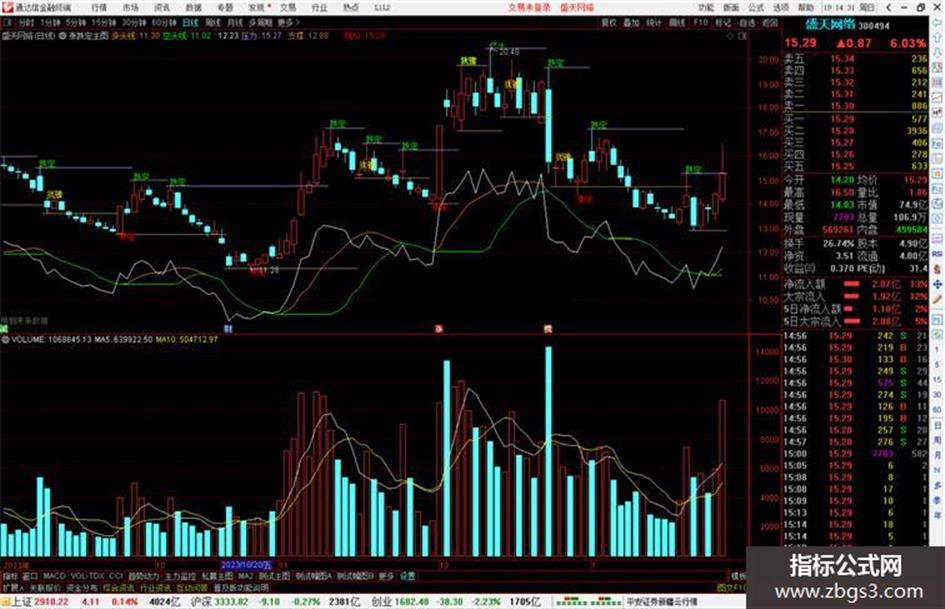Screen dimensions: 945x609
Task: Click the 标记 mark button
Action: pyautogui.click(x=723, y=22)
